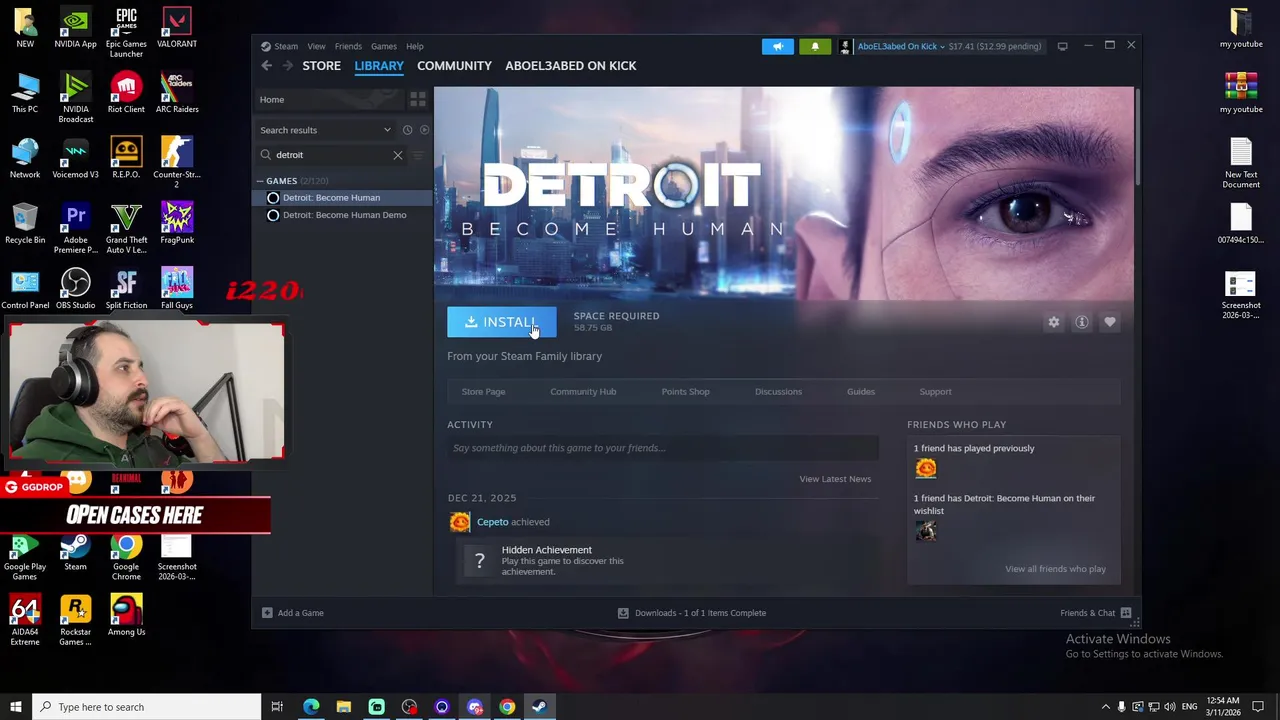
Task: Open the Discussions link
Action: coord(778,392)
